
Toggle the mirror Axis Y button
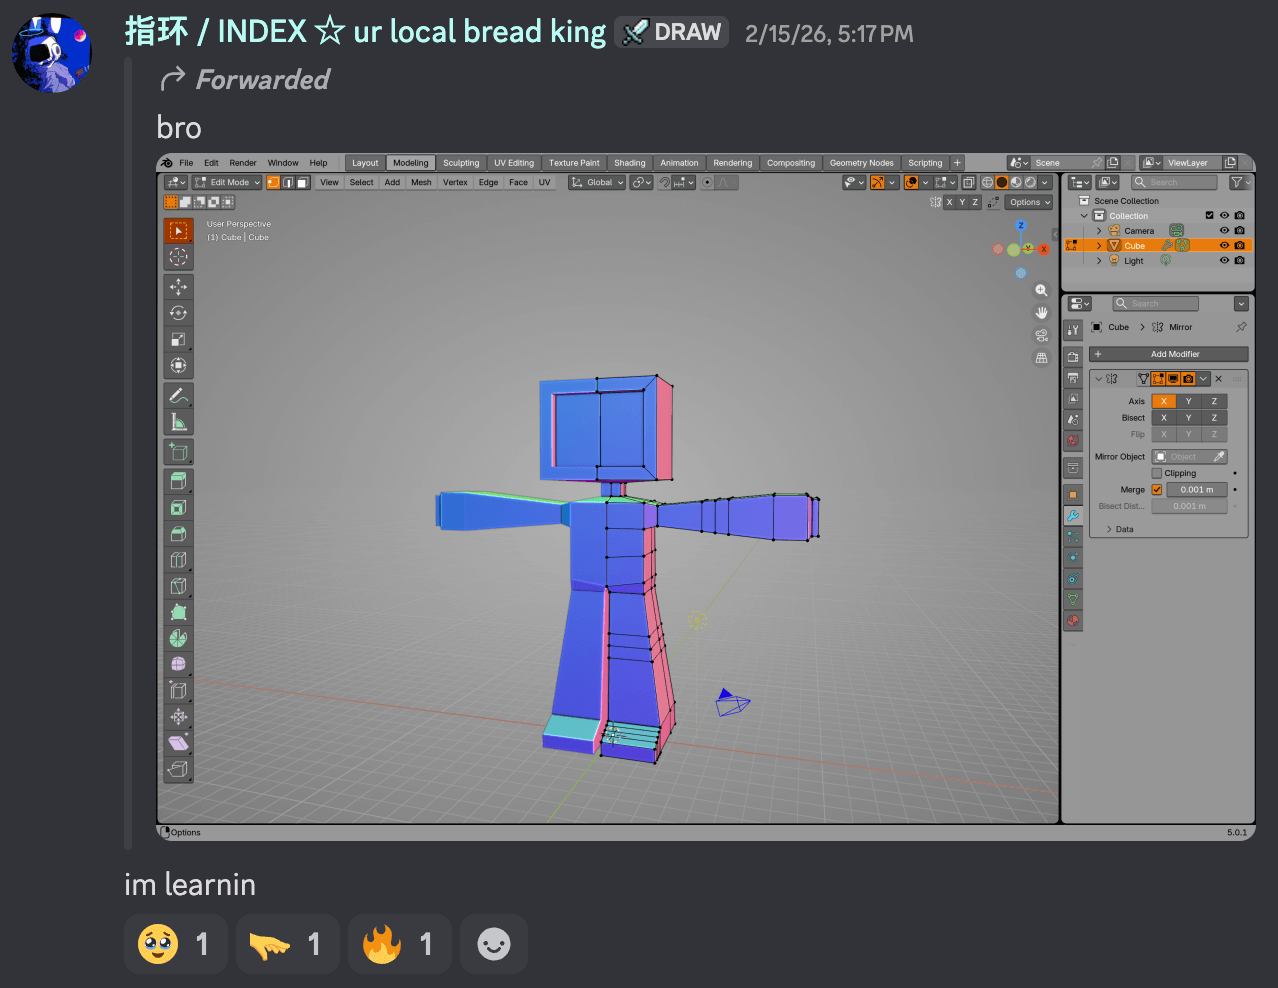tap(1189, 401)
